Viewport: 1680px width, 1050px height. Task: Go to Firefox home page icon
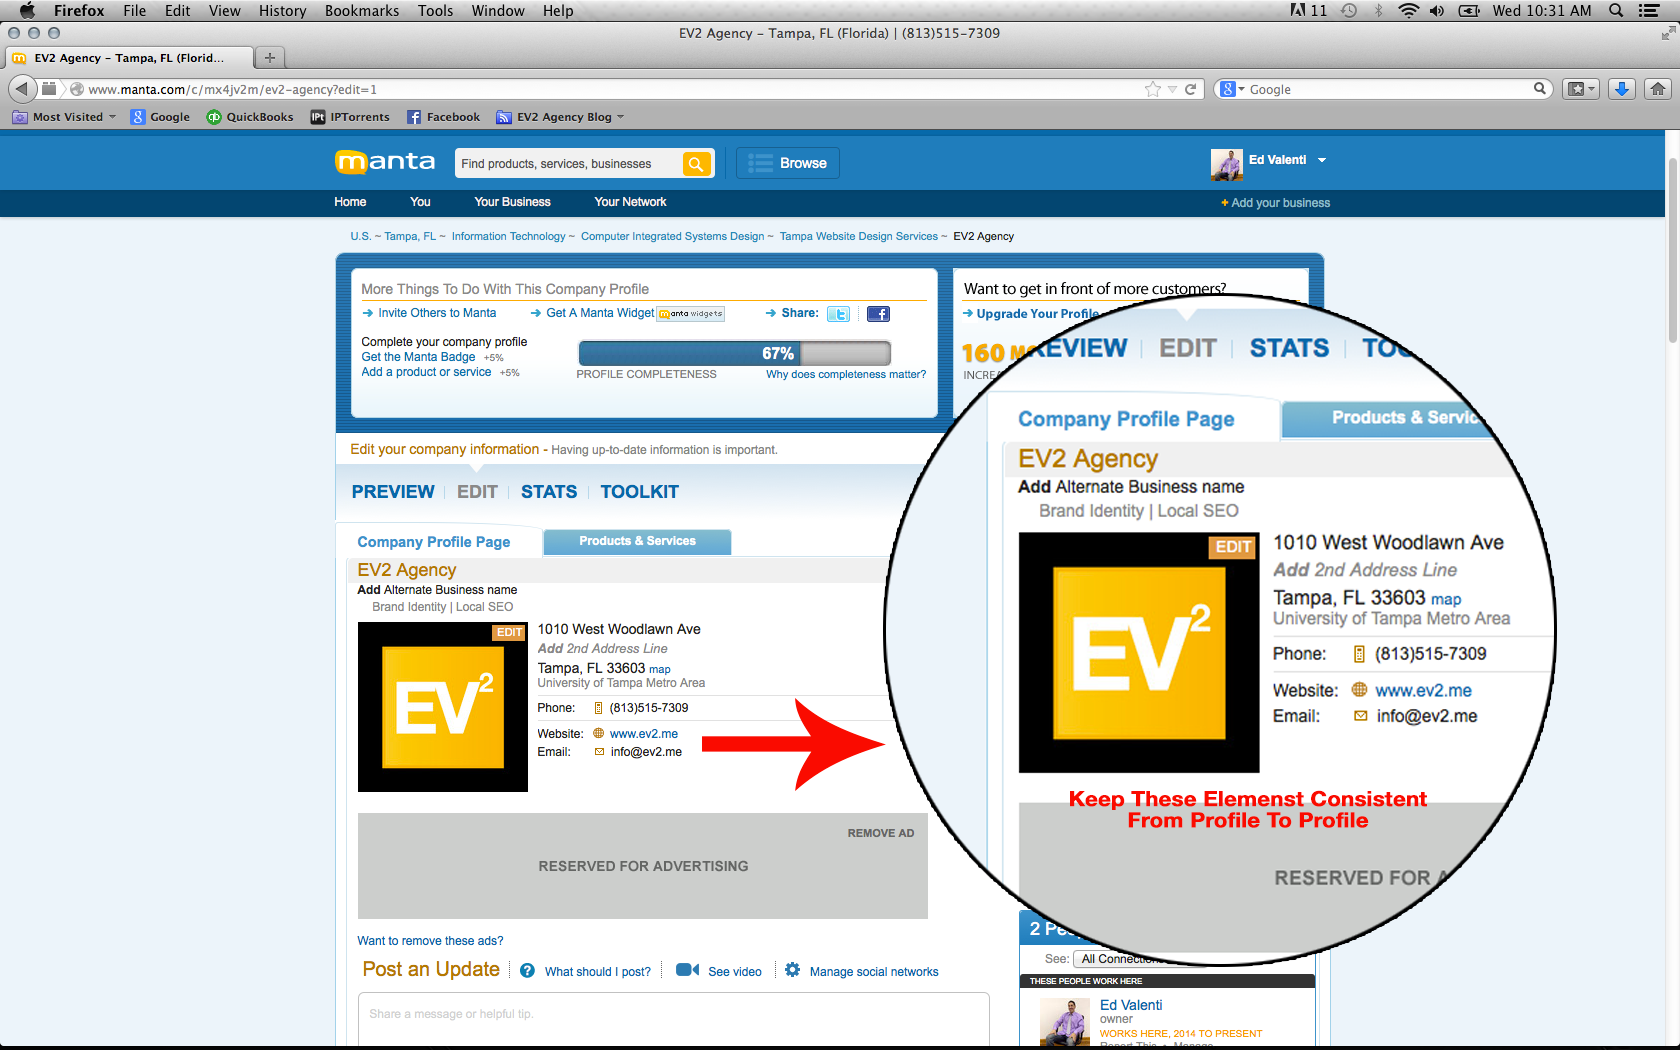(1658, 89)
